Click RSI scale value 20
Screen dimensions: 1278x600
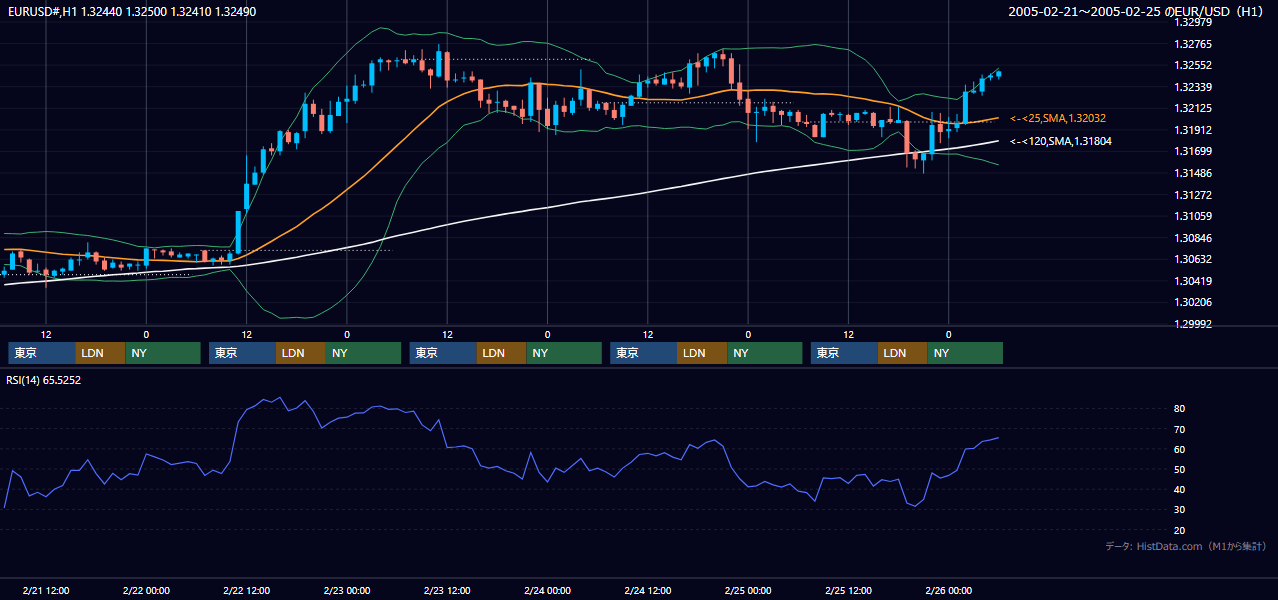[1180, 530]
